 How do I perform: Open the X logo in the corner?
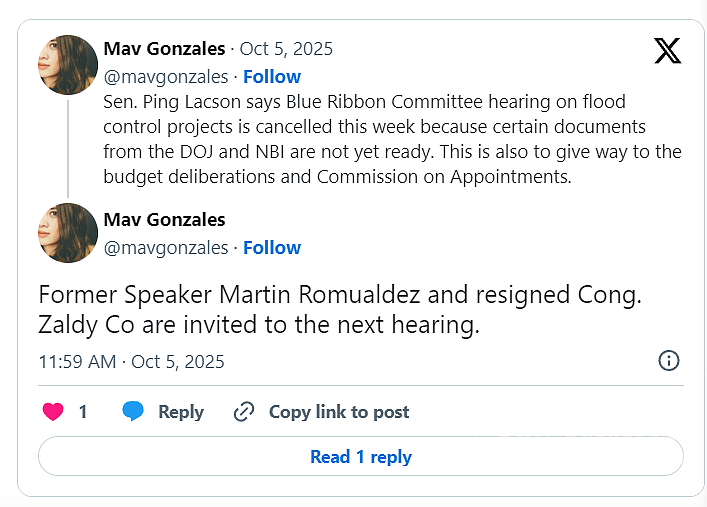click(x=667, y=49)
